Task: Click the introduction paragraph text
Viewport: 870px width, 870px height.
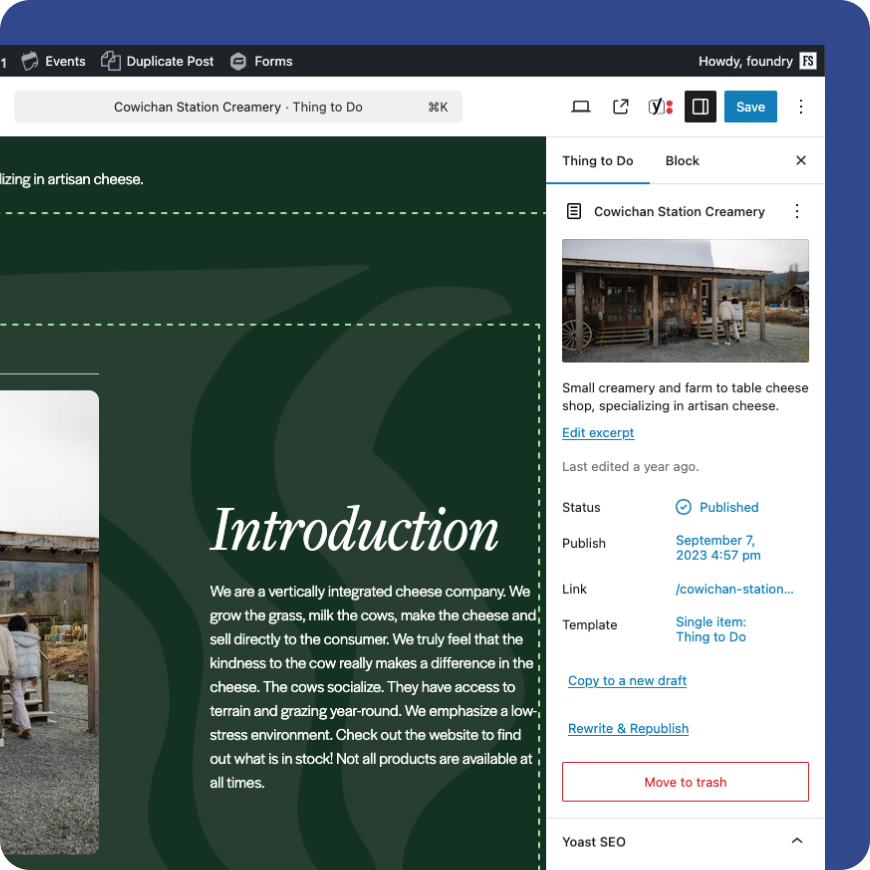Action: [x=373, y=687]
